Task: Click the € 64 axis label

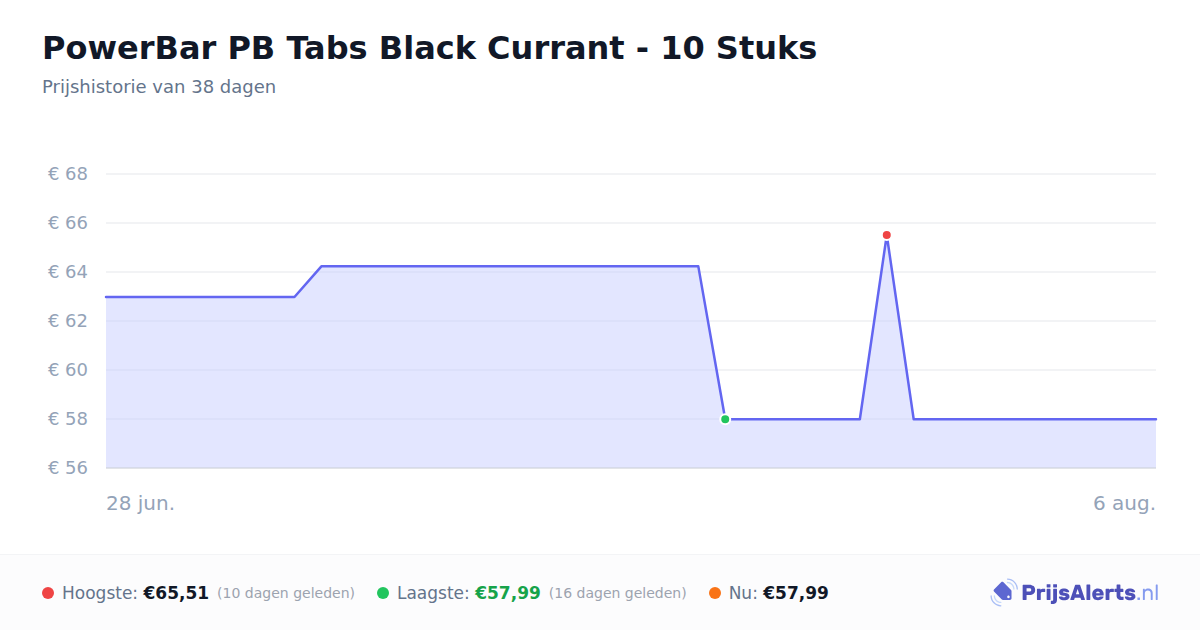Action: 68,272
